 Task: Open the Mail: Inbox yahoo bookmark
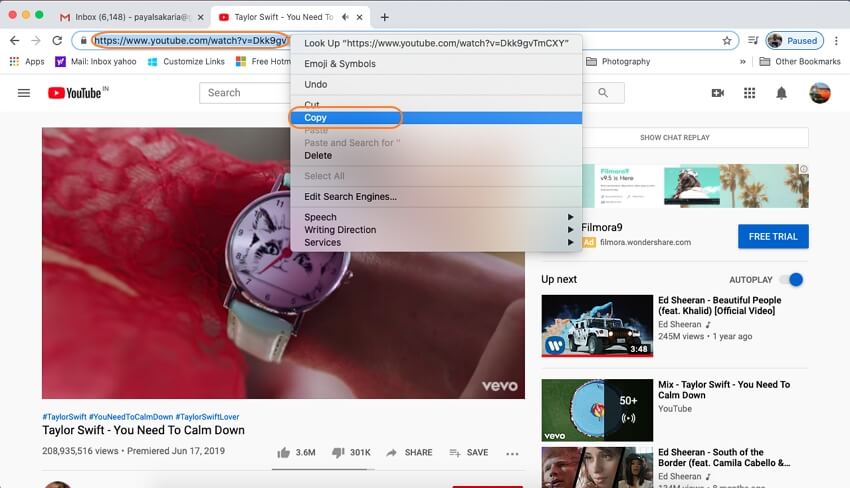(96, 61)
